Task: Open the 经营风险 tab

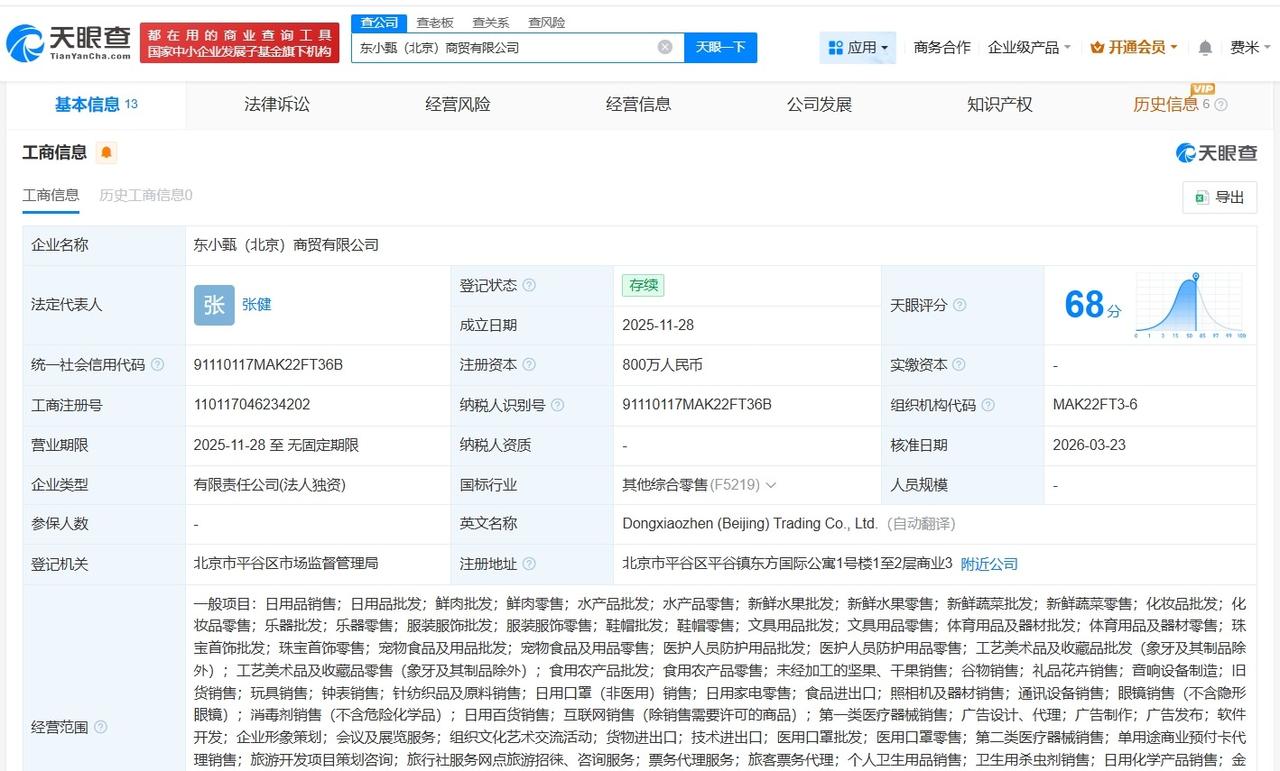Action: click(458, 104)
